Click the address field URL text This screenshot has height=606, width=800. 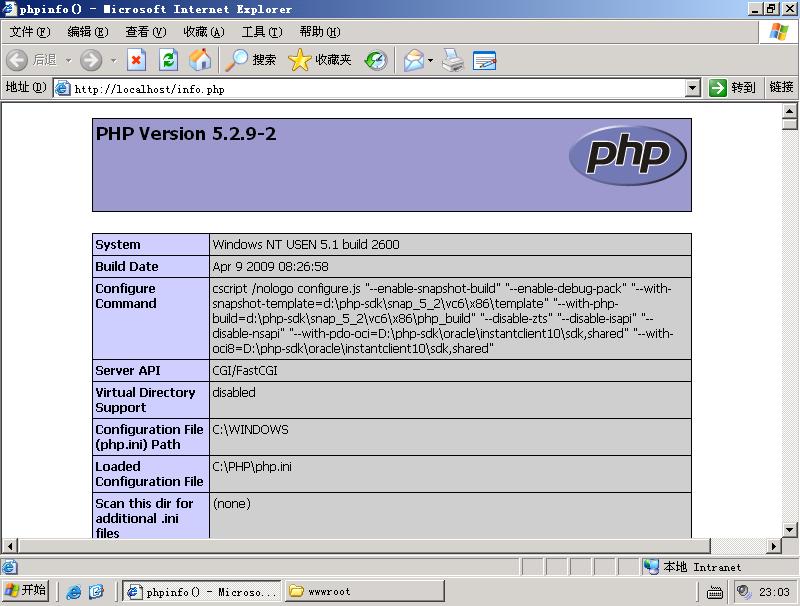tap(149, 89)
